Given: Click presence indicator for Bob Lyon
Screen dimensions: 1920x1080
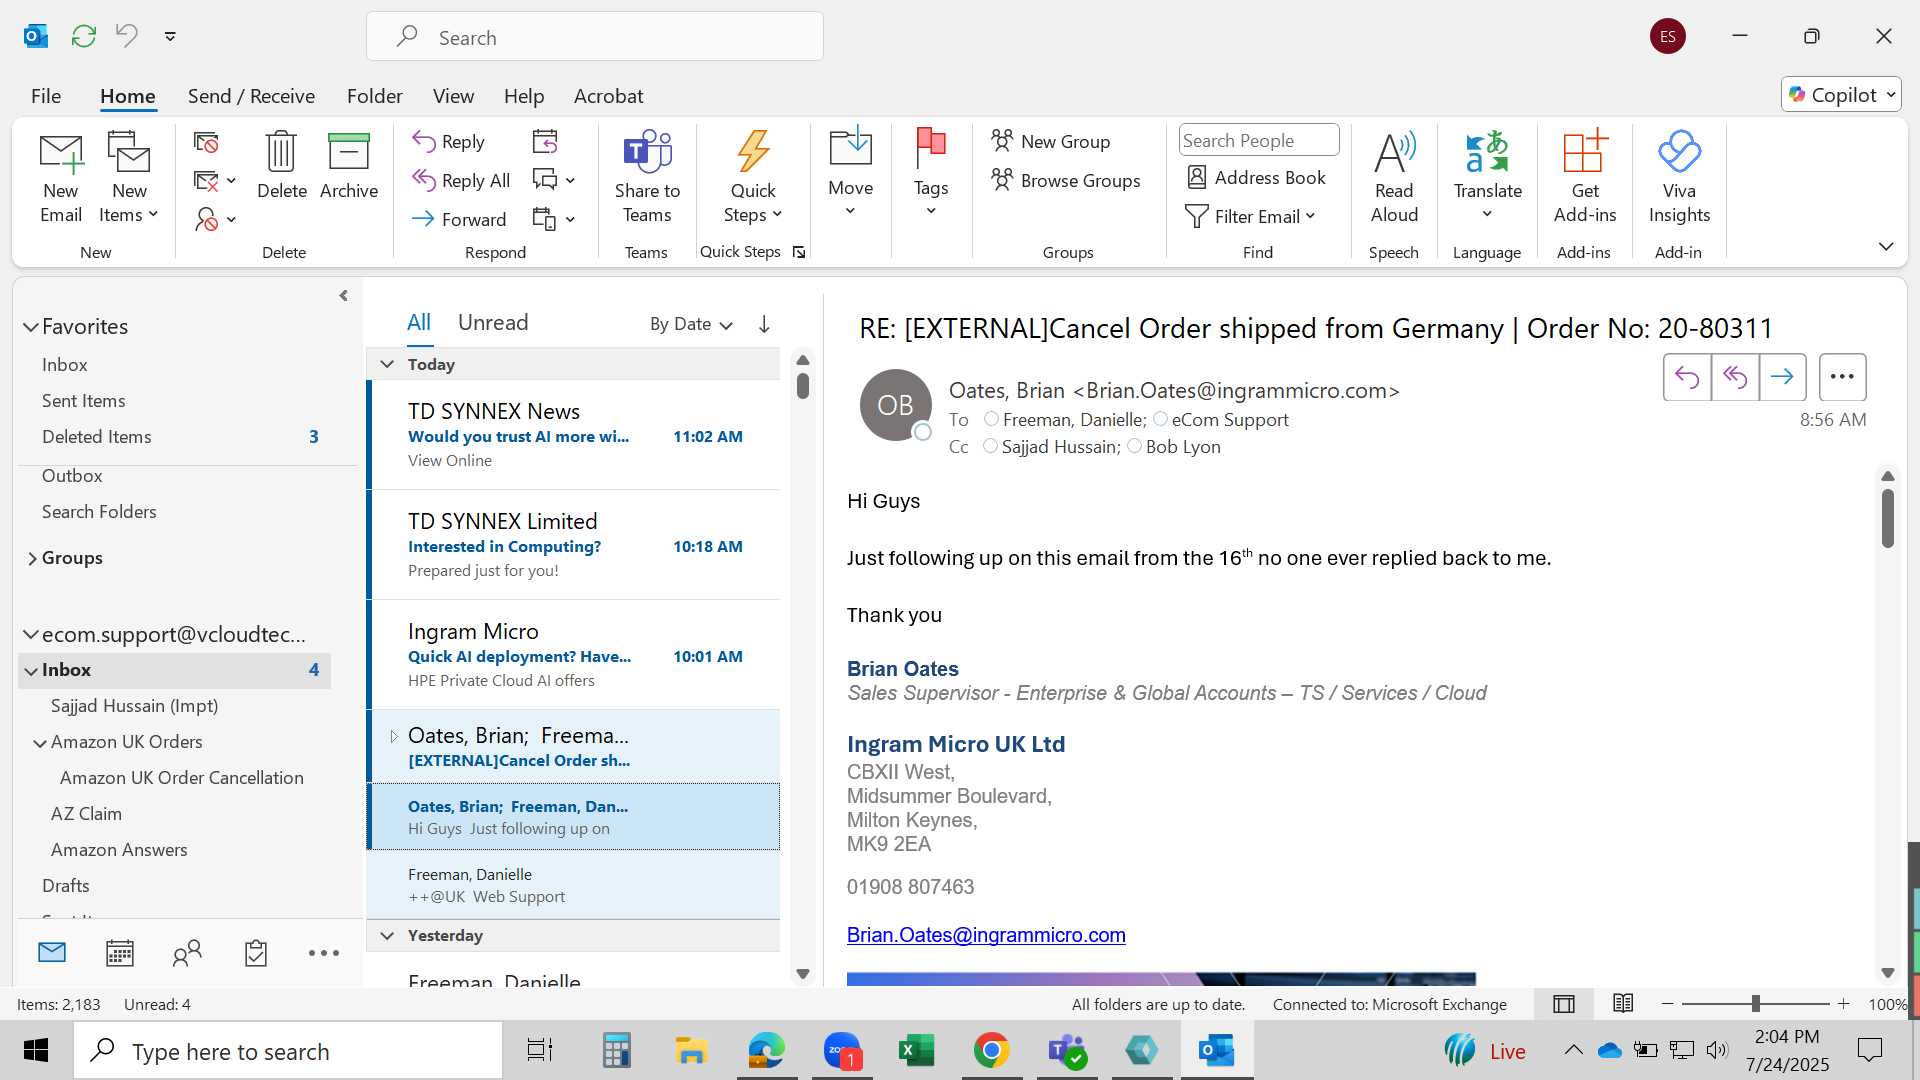Looking at the screenshot, I should [1134, 446].
